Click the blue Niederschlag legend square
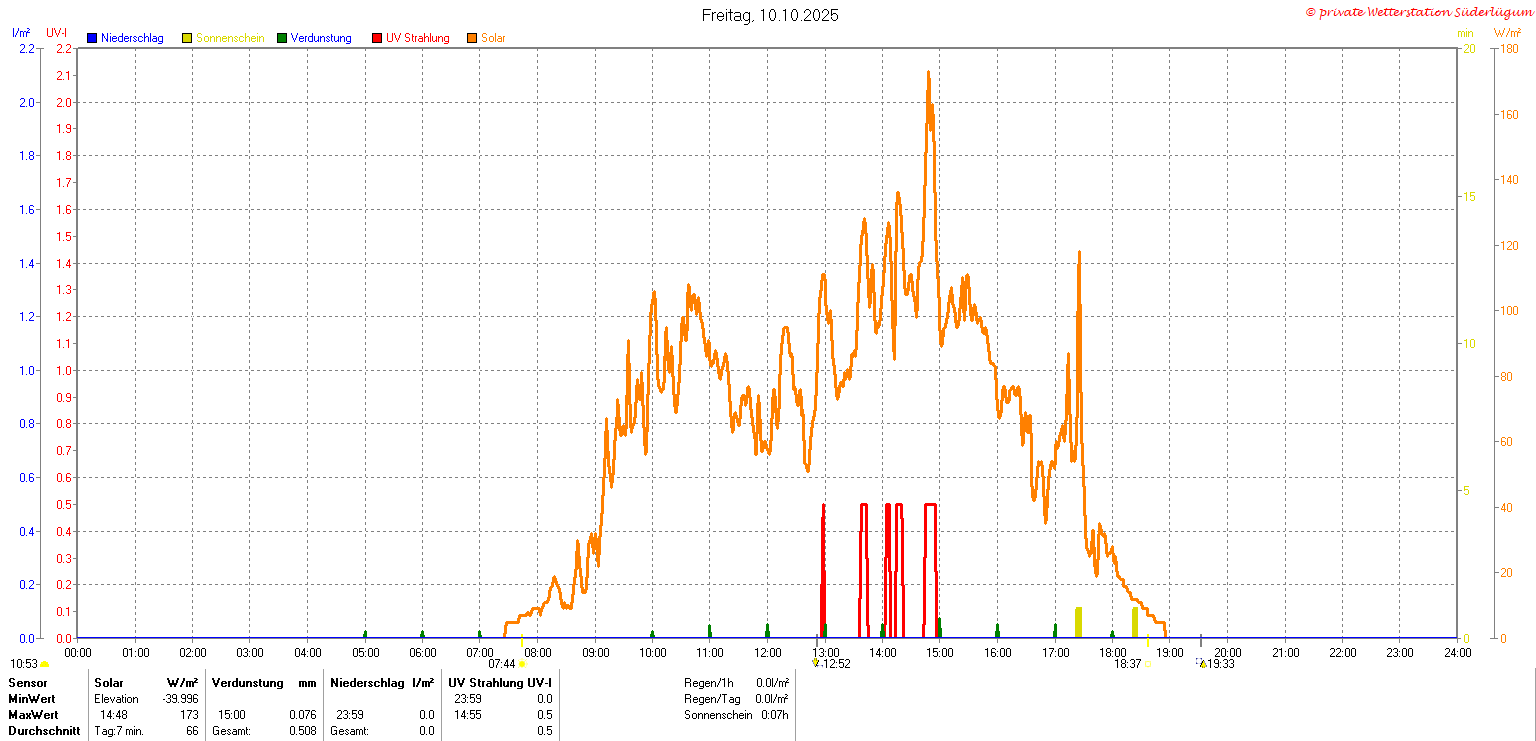This screenshot has width=1536, height=741. coord(92,39)
